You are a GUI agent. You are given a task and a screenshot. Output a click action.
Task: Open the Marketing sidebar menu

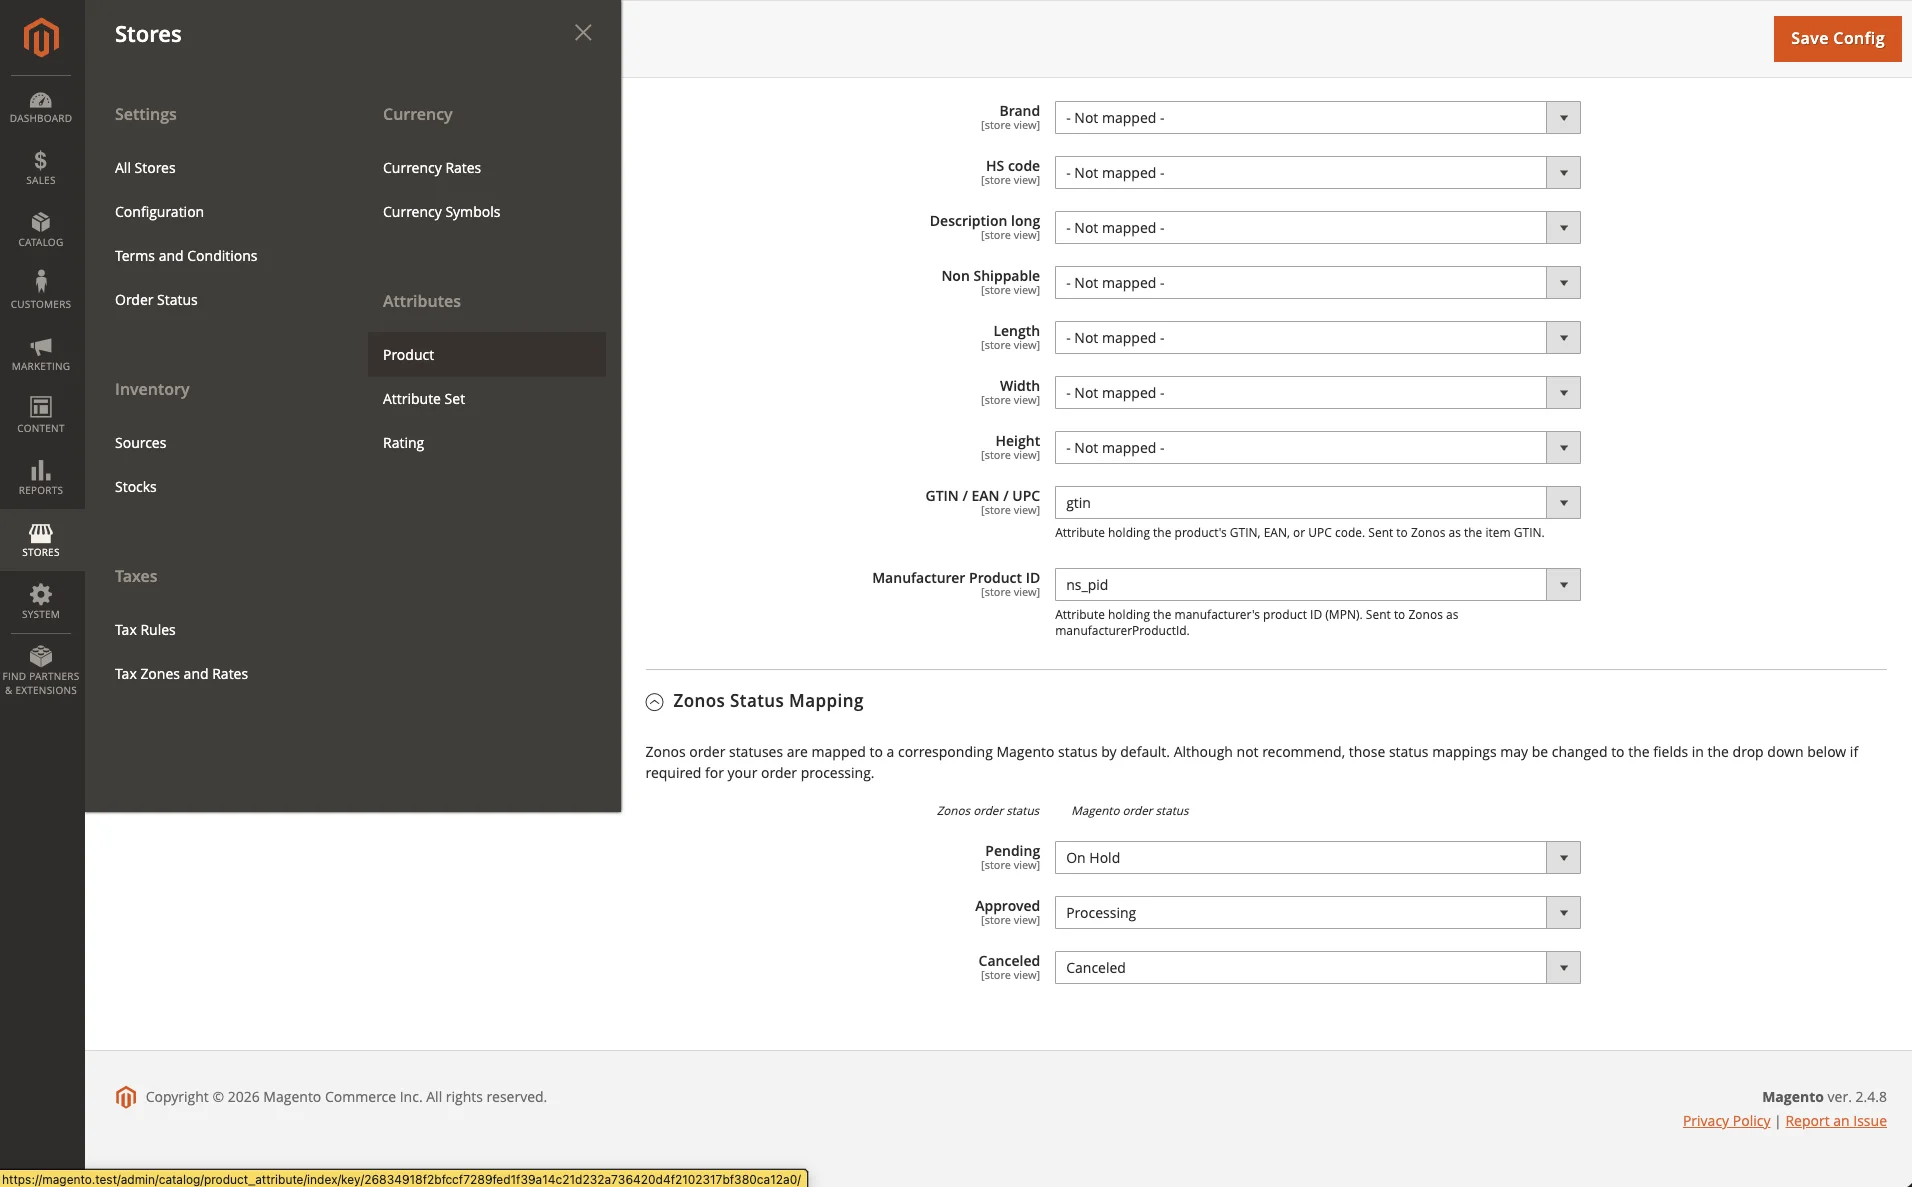click(41, 354)
